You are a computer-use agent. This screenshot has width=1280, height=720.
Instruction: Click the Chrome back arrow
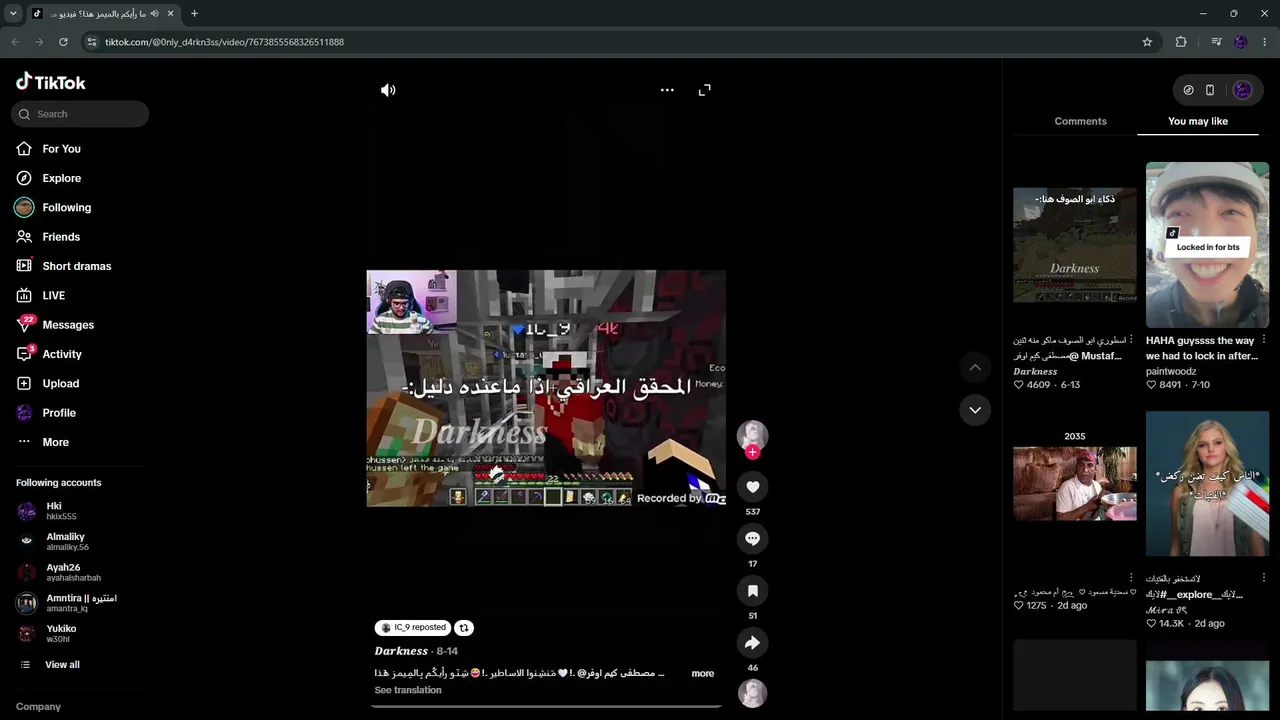15,42
